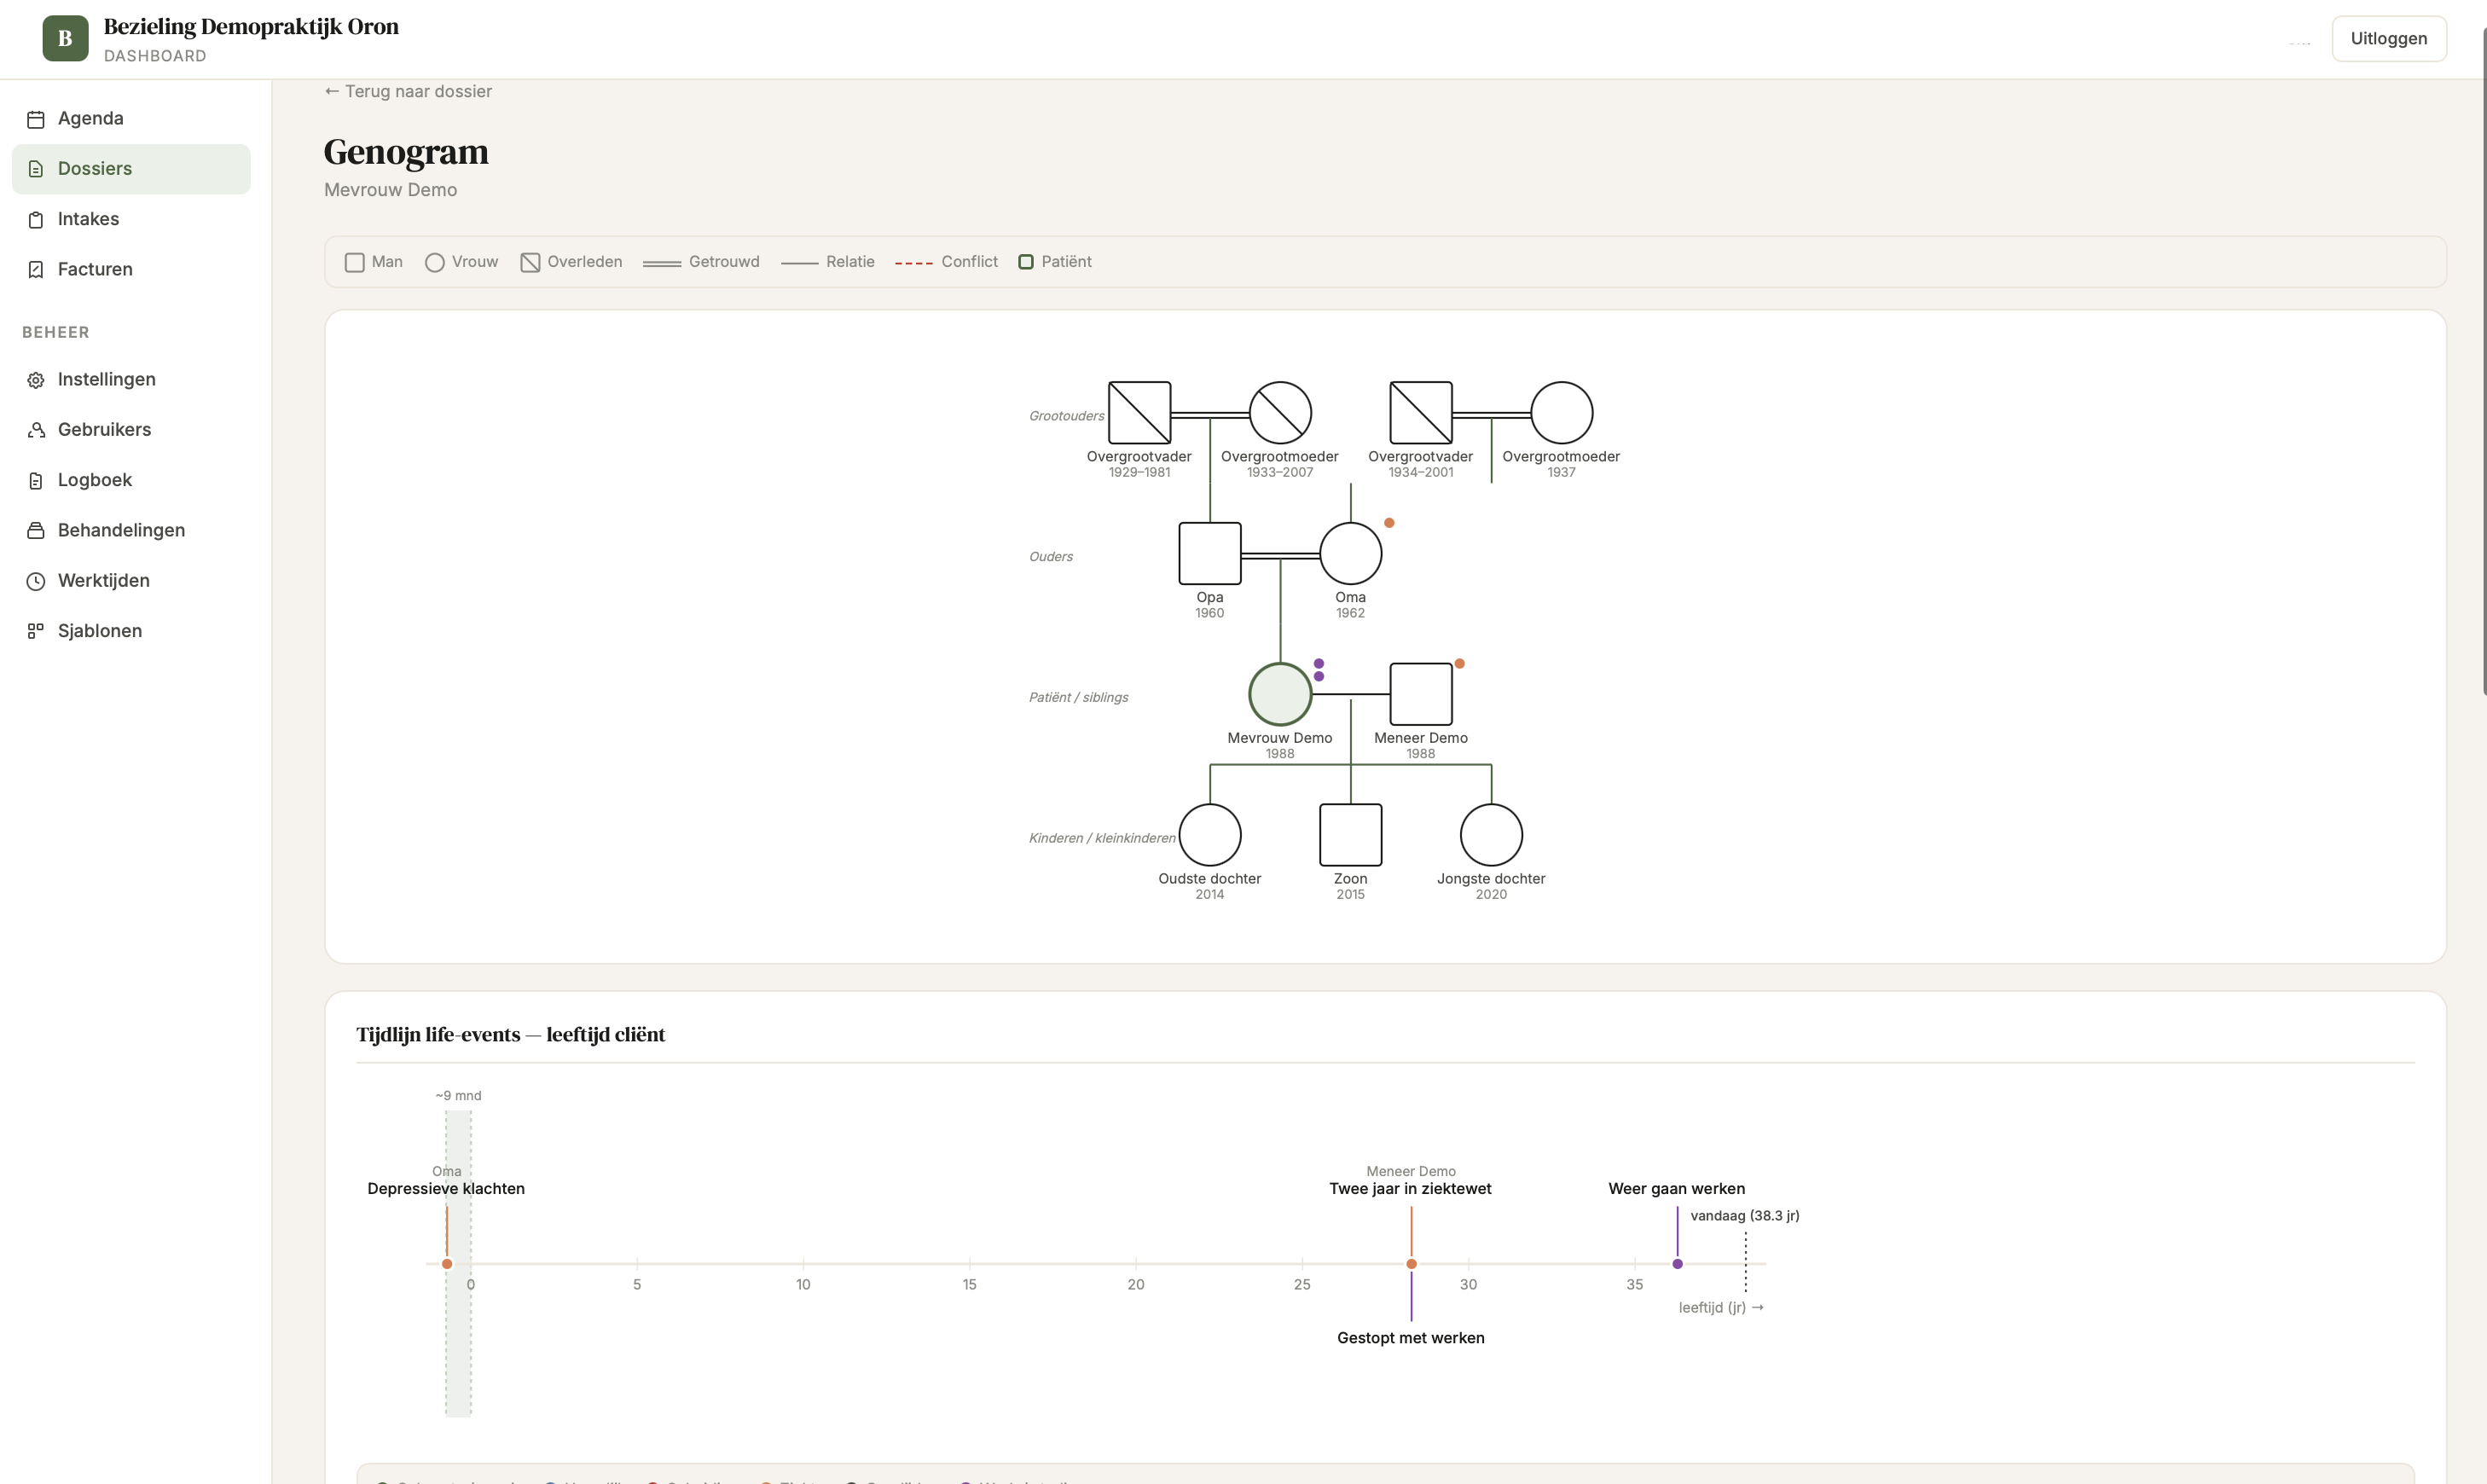The height and width of the screenshot is (1484, 2487).
Task: Click the Sjablonen template icon
Action: tap(36, 631)
